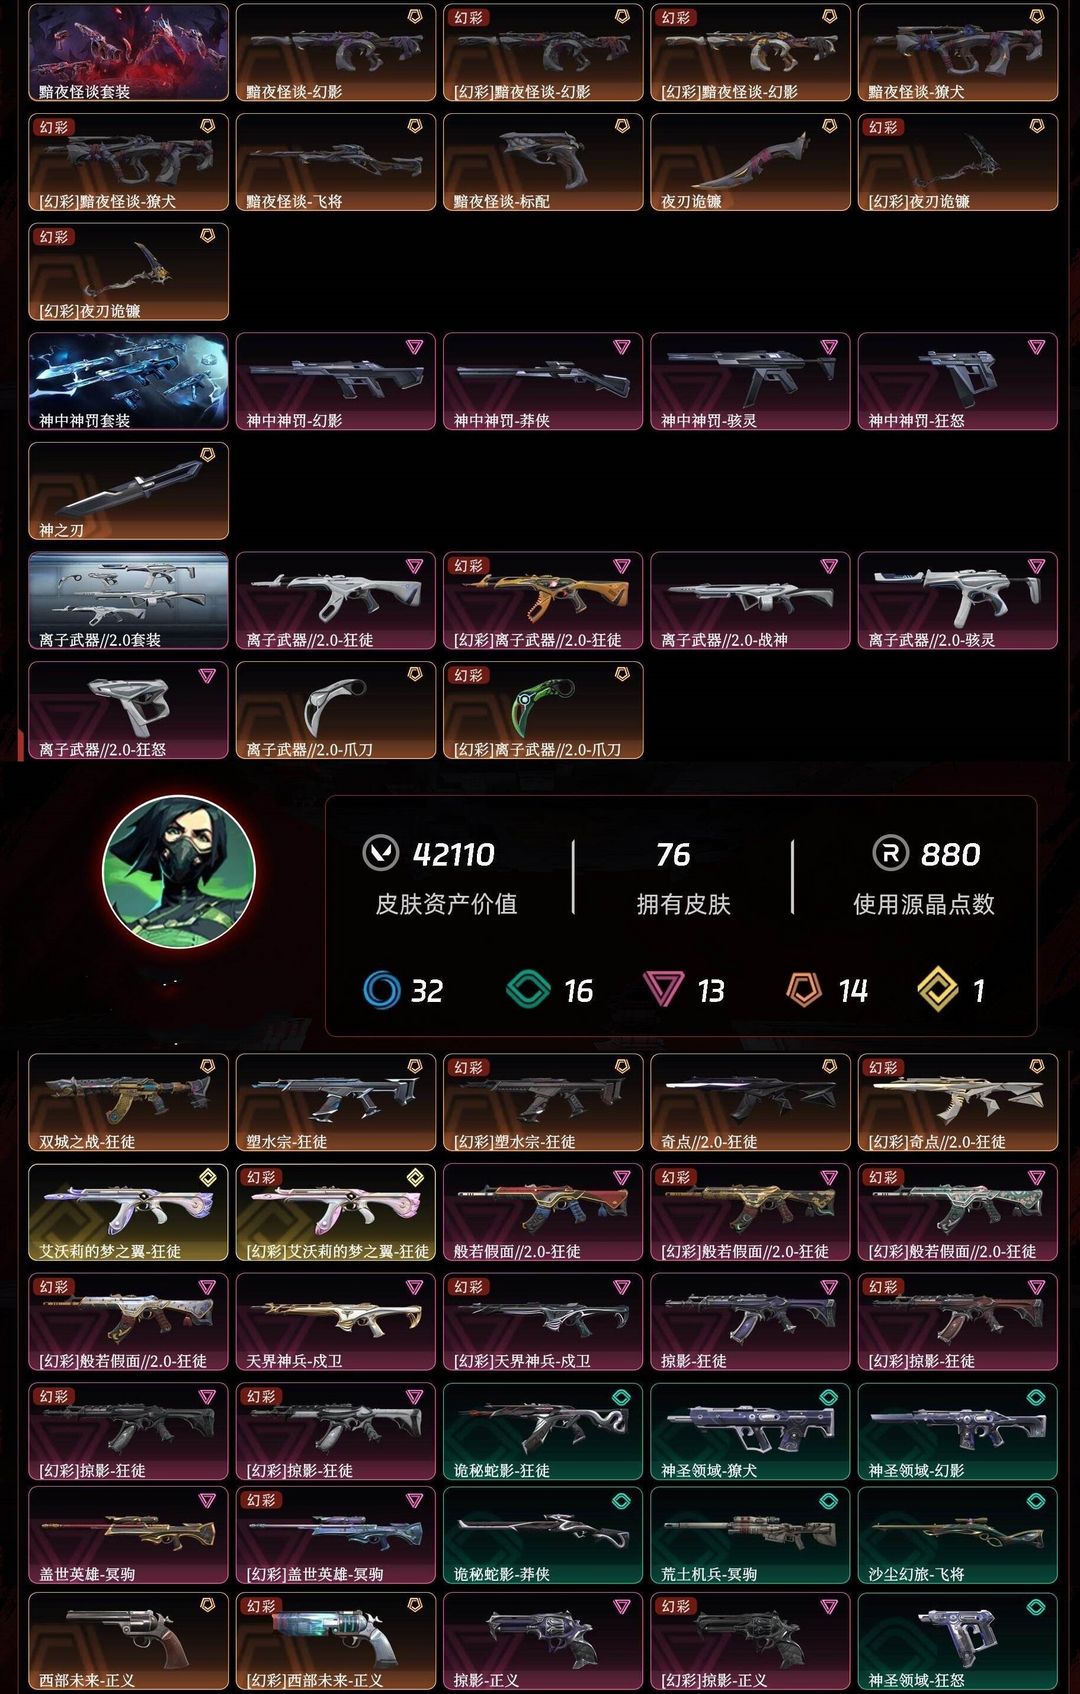The width and height of the screenshot is (1080, 1694).
Task: Click the 幻彩 tag on 离子武器//2.0-爪刀
Action: tap(469, 676)
